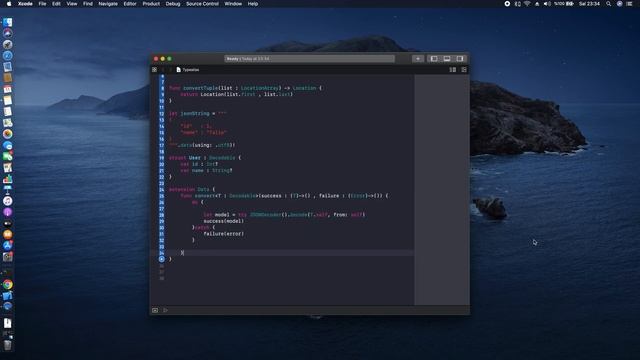Viewport: 640px width, 360px height.
Task: Open the Typealias file jump bar
Action: [188, 70]
